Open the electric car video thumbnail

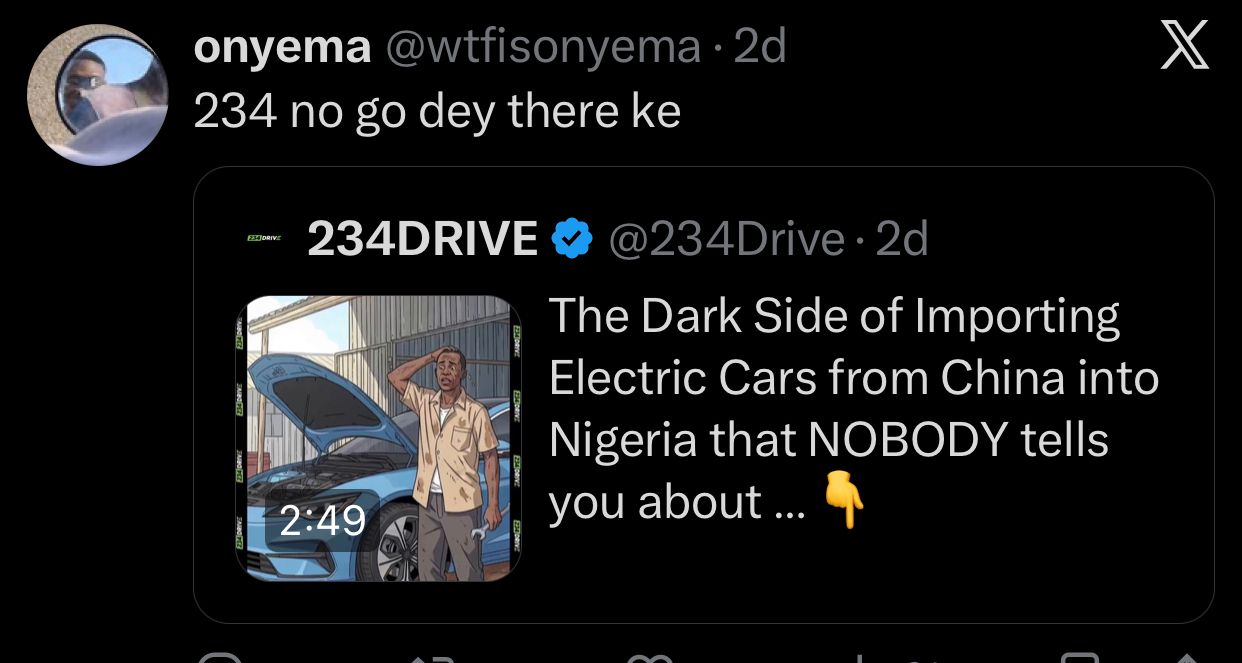[x=378, y=438]
